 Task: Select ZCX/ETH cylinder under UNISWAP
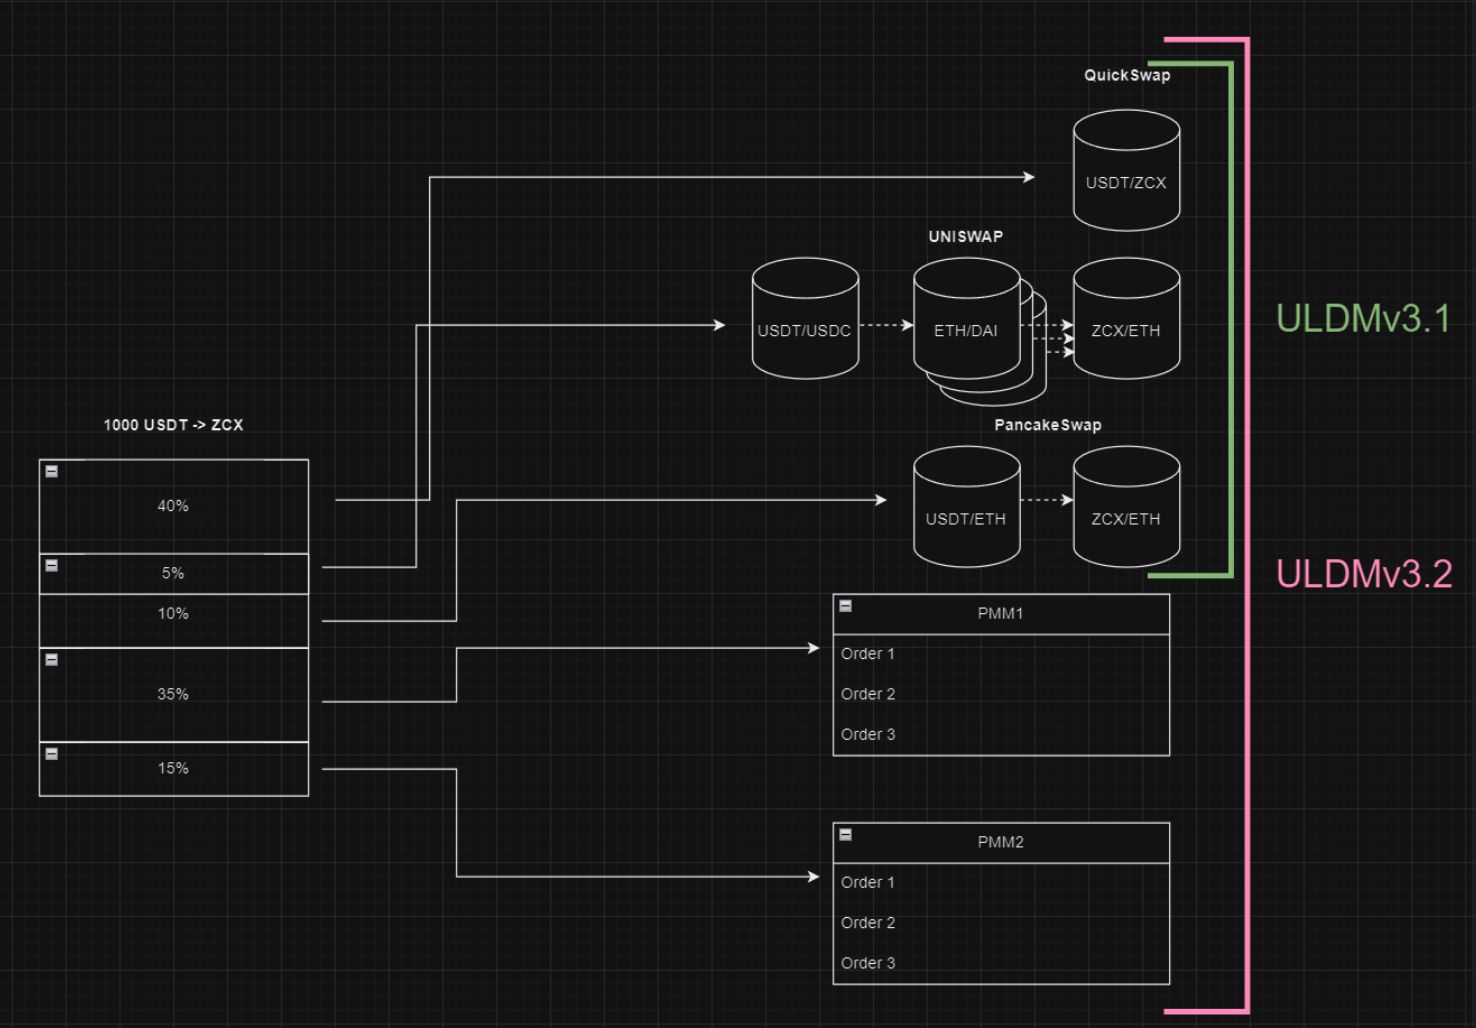1126,330
